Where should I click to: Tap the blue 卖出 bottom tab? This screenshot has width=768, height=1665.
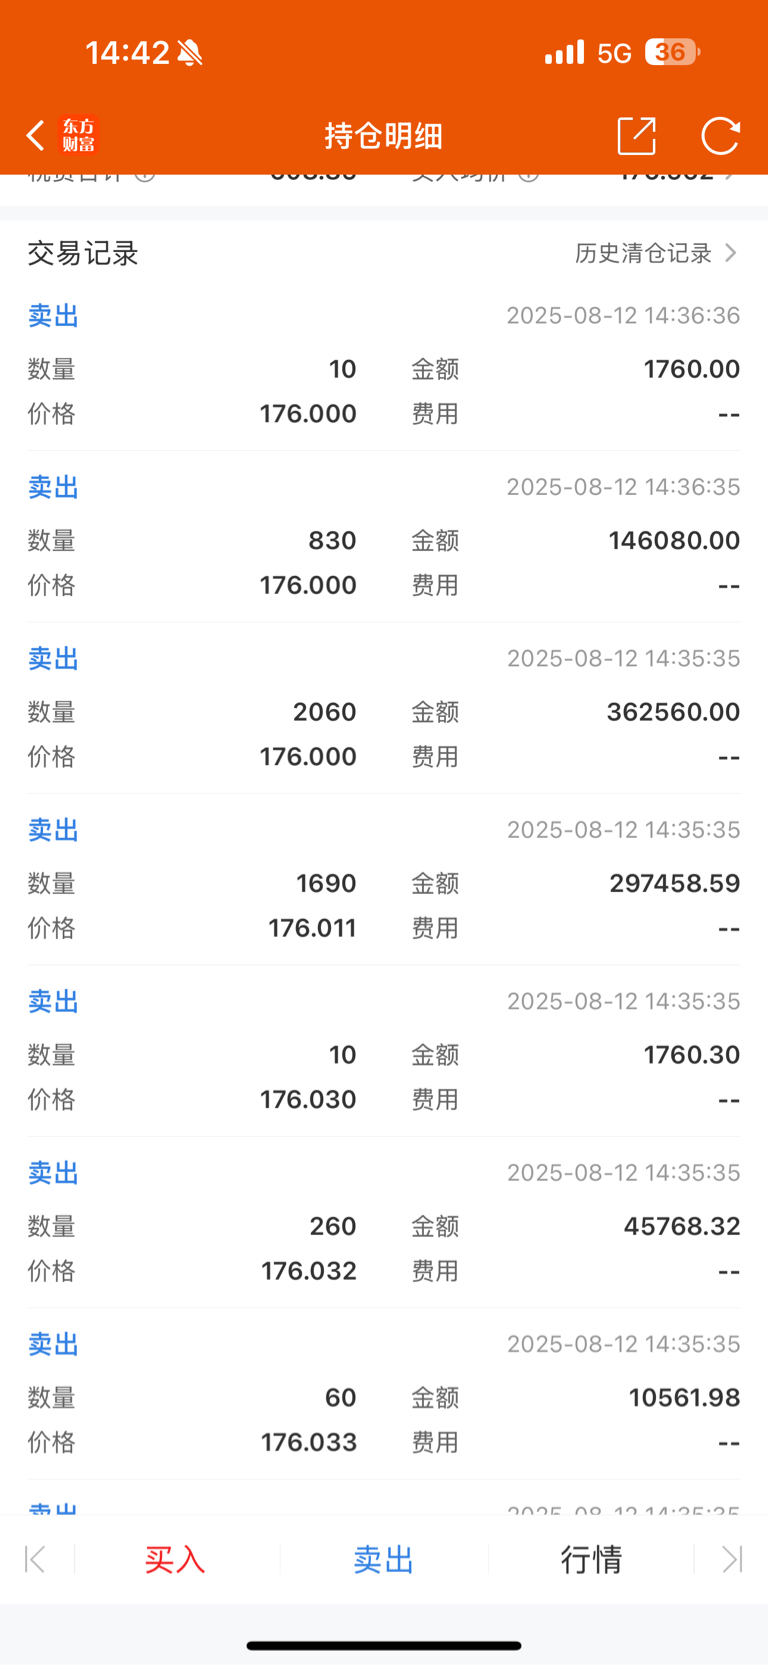coord(383,1559)
